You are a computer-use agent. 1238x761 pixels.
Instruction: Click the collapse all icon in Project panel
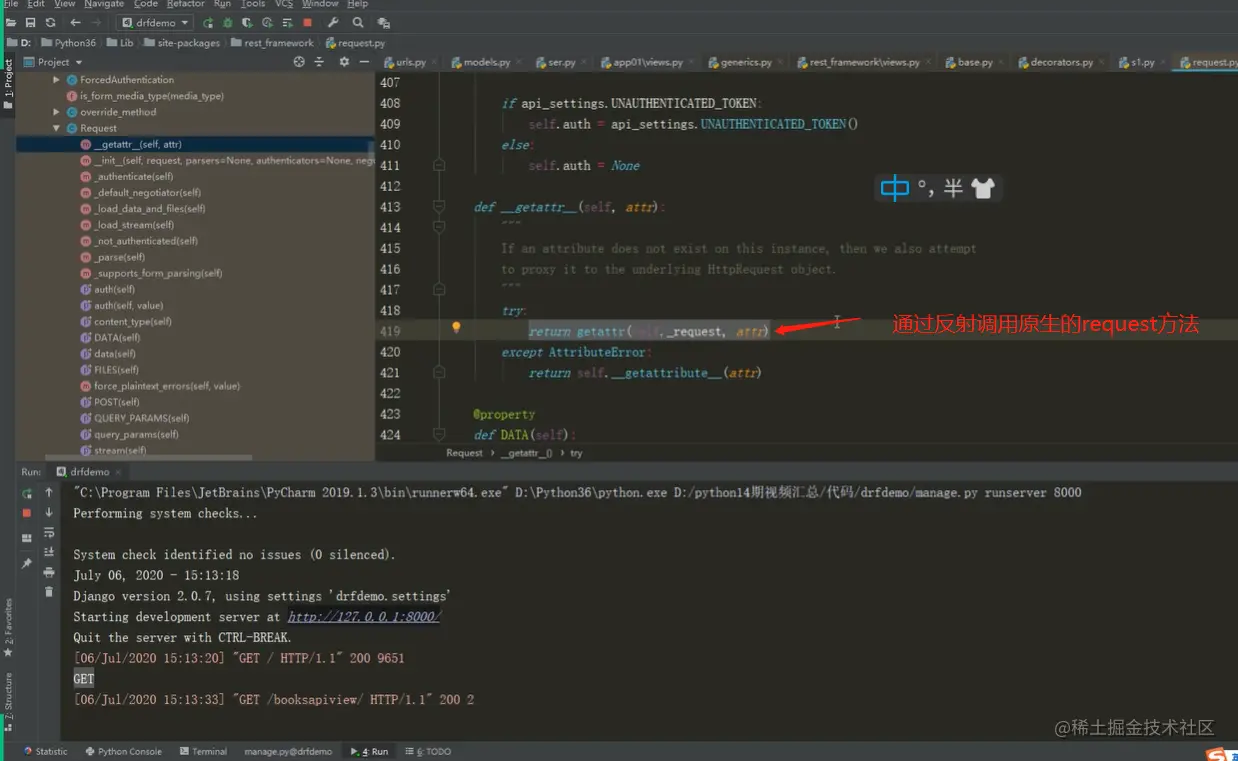[x=319, y=62]
